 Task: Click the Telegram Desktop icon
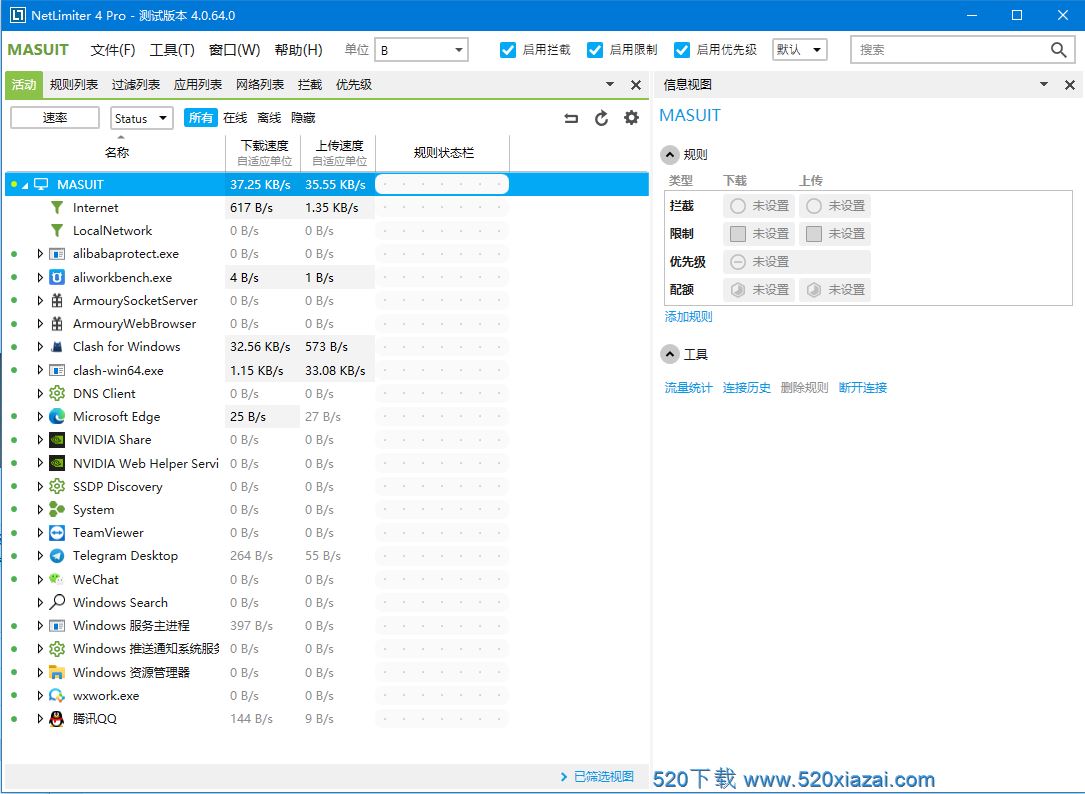coord(57,556)
